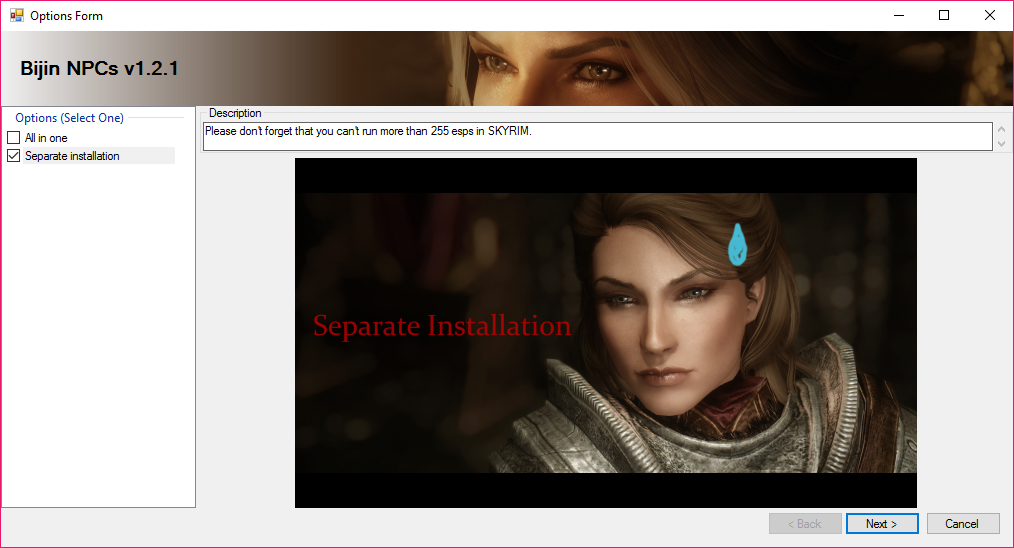Viewport: 1014px width, 548px height.
Task: Check the "All in one" option
Action: [14, 138]
